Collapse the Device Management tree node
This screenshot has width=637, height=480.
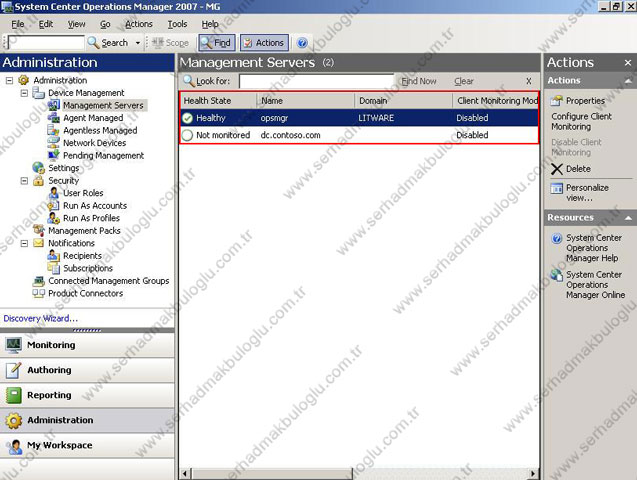[24, 93]
